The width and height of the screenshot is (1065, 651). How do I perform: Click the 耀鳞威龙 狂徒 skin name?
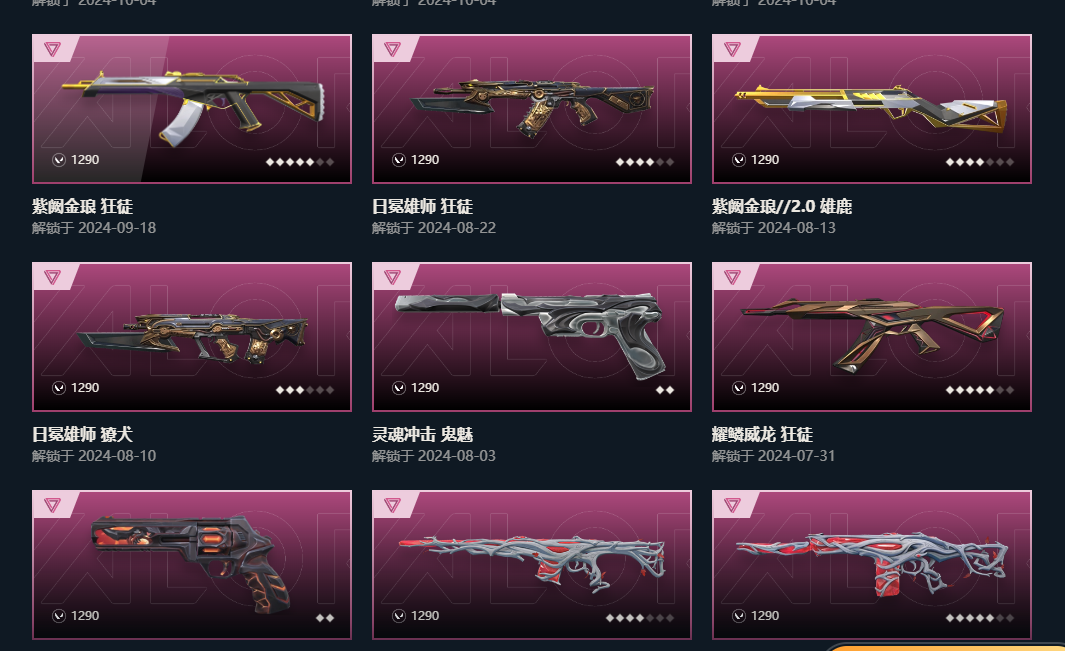tap(762, 434)
